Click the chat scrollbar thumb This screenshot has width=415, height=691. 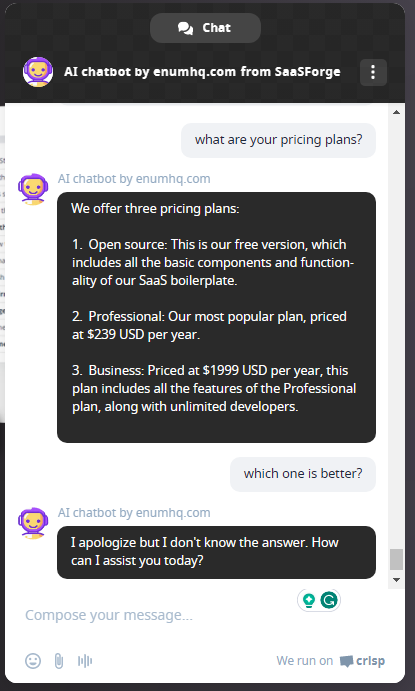[x=396, y=559]
